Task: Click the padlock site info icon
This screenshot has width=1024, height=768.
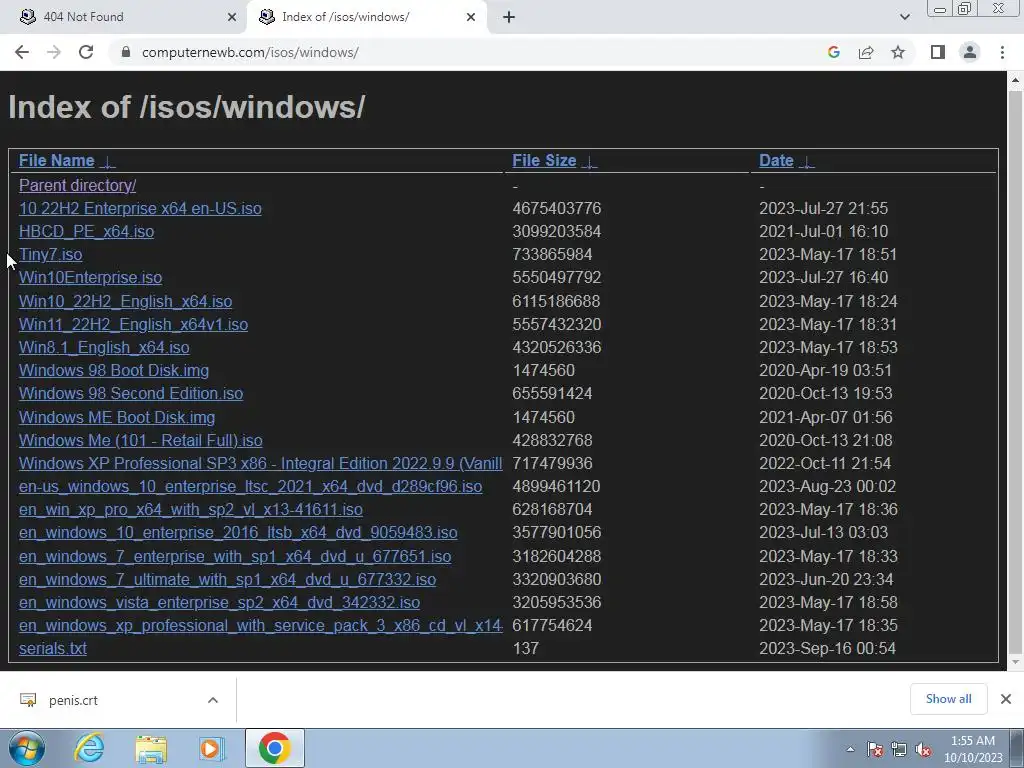Action: (x=126, y=52)
